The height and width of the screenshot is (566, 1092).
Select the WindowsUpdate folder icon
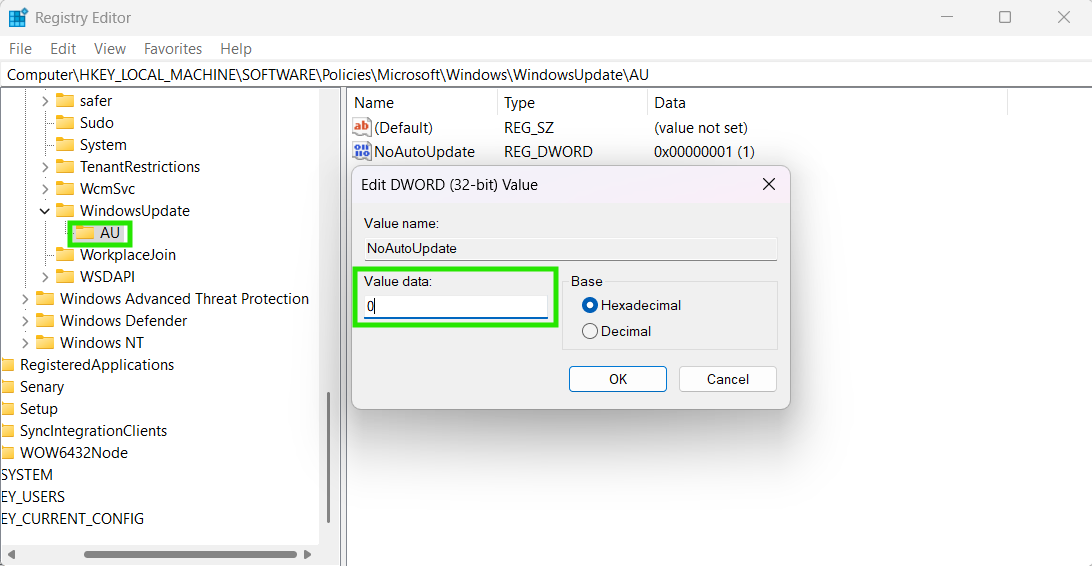pyautogui.click(x=65, y=210)
